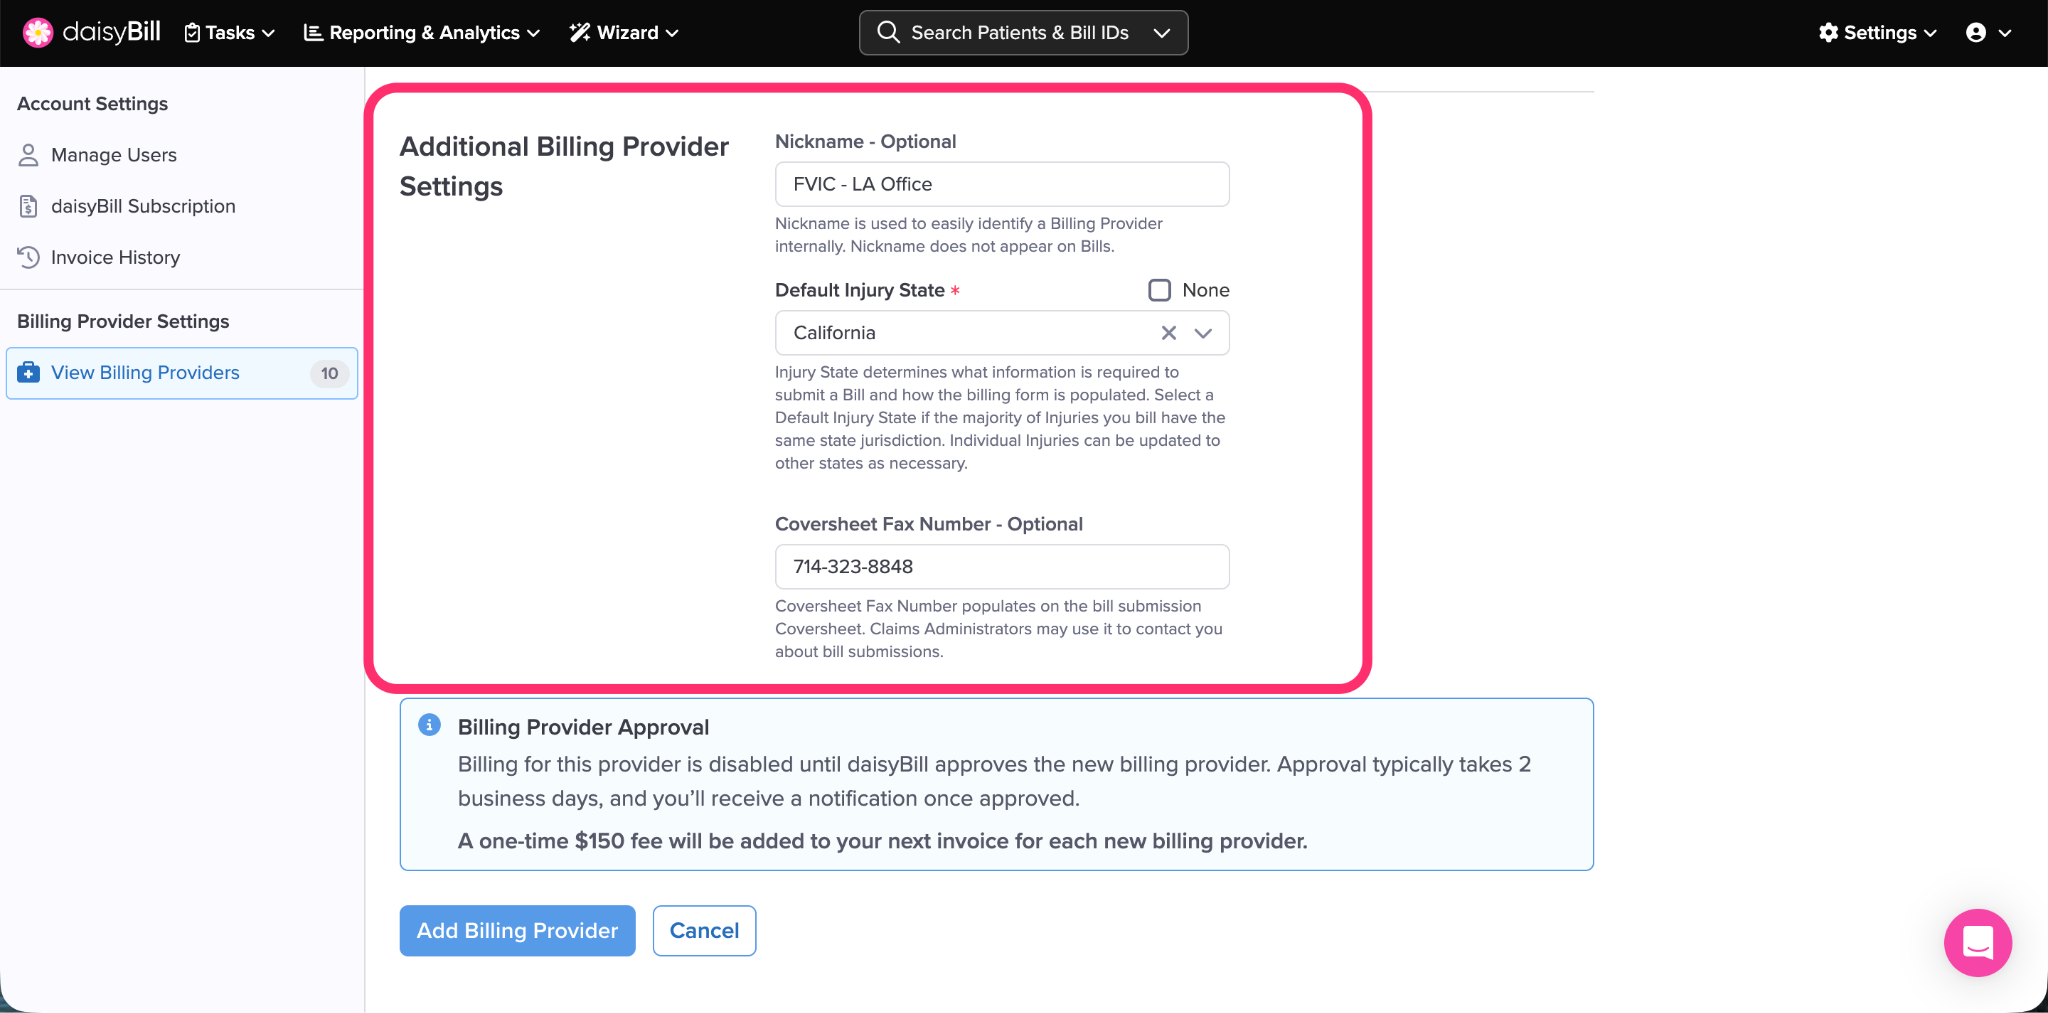
Task: Open the chat support bubble icon
Action: click(1977, 942)
